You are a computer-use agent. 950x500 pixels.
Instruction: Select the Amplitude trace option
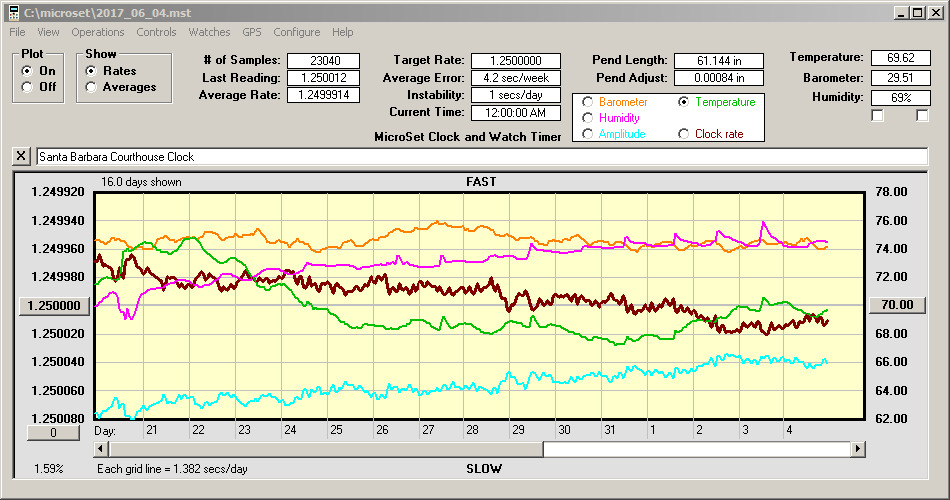(587, 134)
